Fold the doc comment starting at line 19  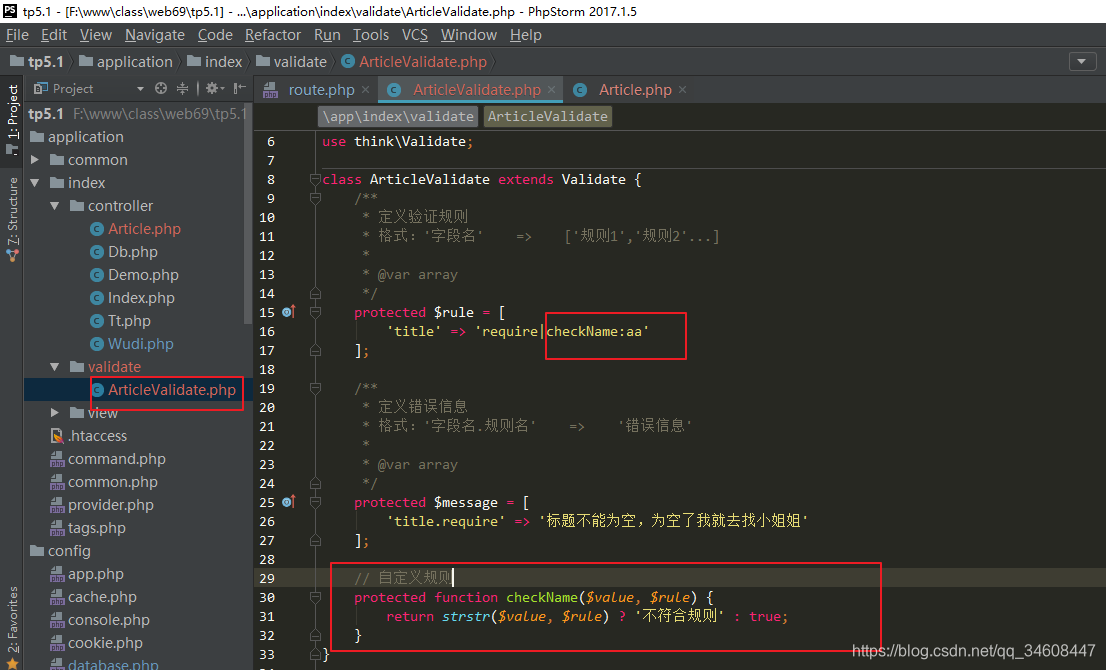pos(315,388)
